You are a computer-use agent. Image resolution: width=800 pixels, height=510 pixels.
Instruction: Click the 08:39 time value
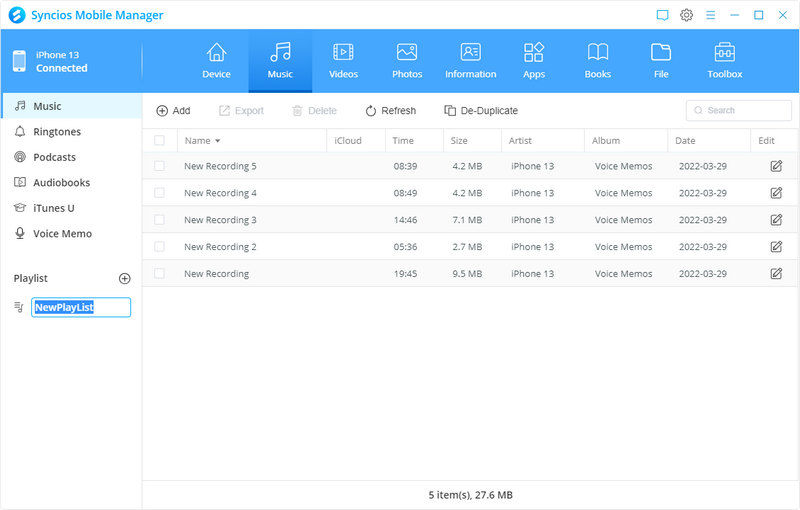point(405,166)
